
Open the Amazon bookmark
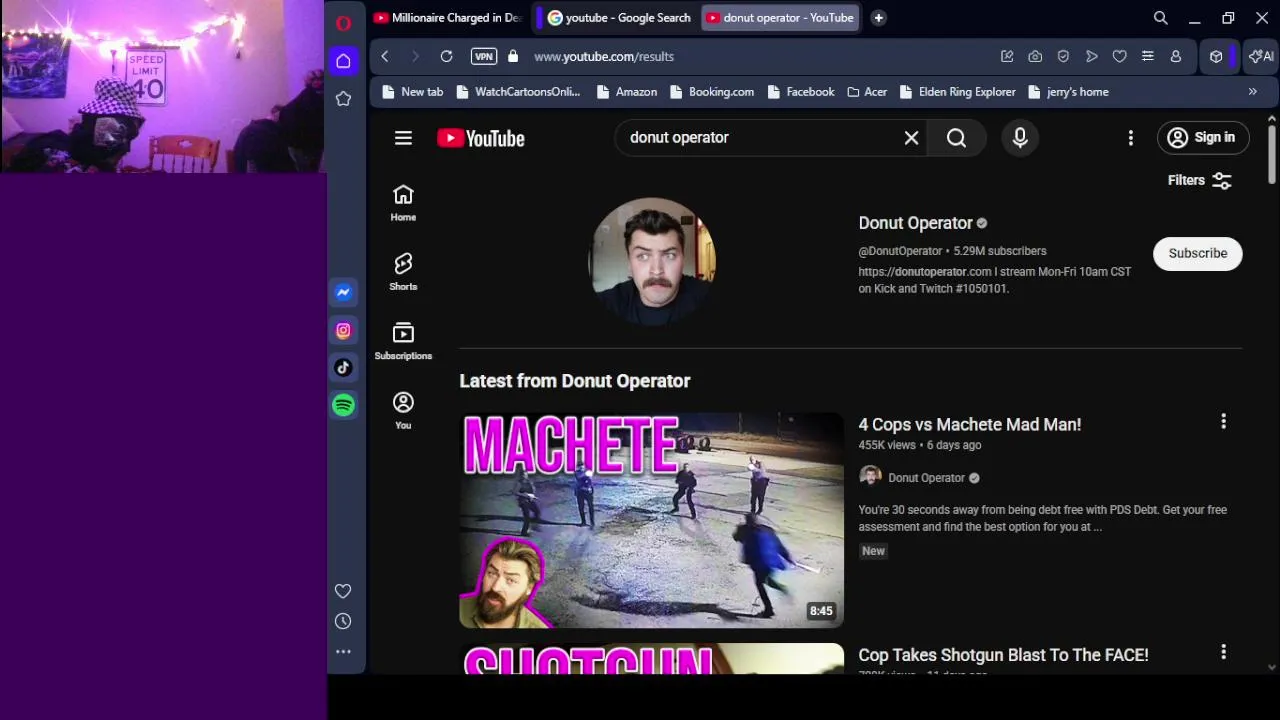(x=627, y=92)
